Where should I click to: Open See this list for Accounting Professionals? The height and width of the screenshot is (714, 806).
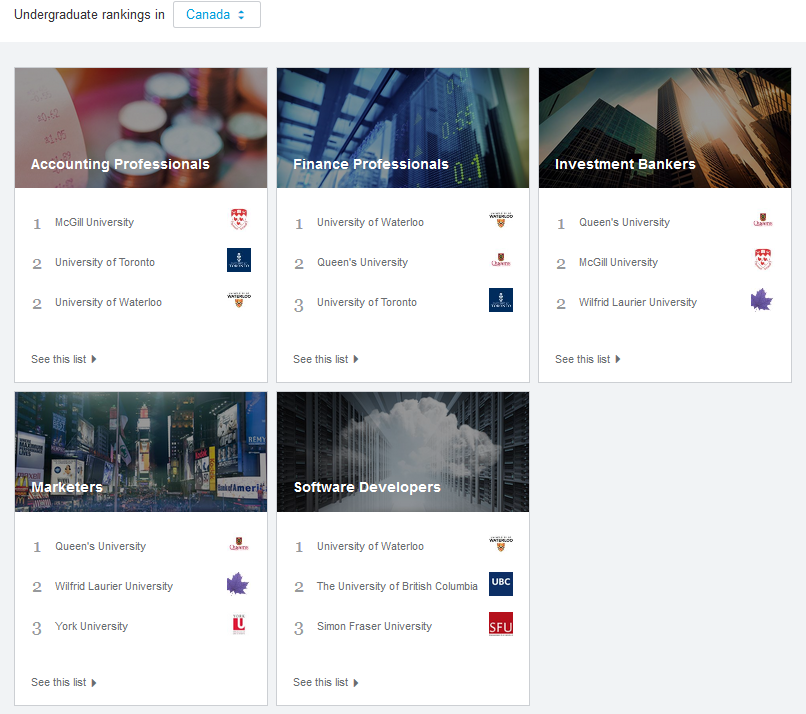[64, 359]
